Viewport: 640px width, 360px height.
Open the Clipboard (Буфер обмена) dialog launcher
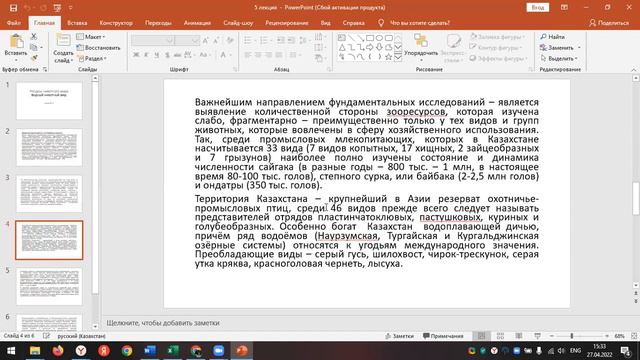pos(45,70)
